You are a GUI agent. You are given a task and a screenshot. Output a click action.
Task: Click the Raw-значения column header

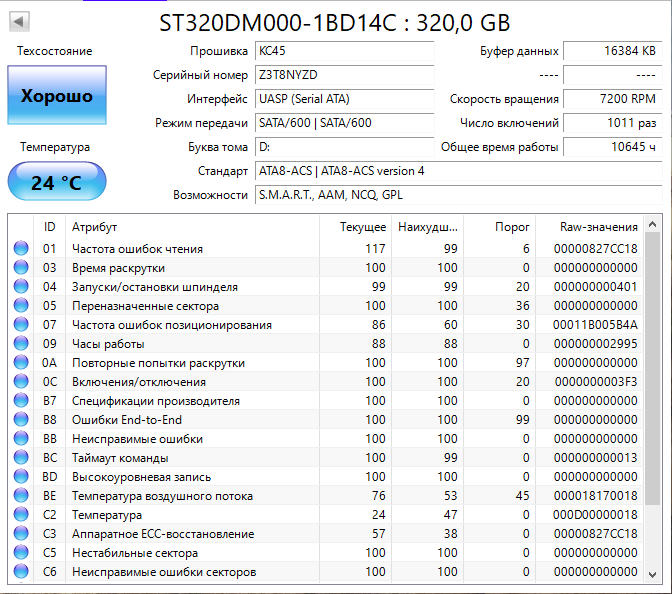pos(590,227)
